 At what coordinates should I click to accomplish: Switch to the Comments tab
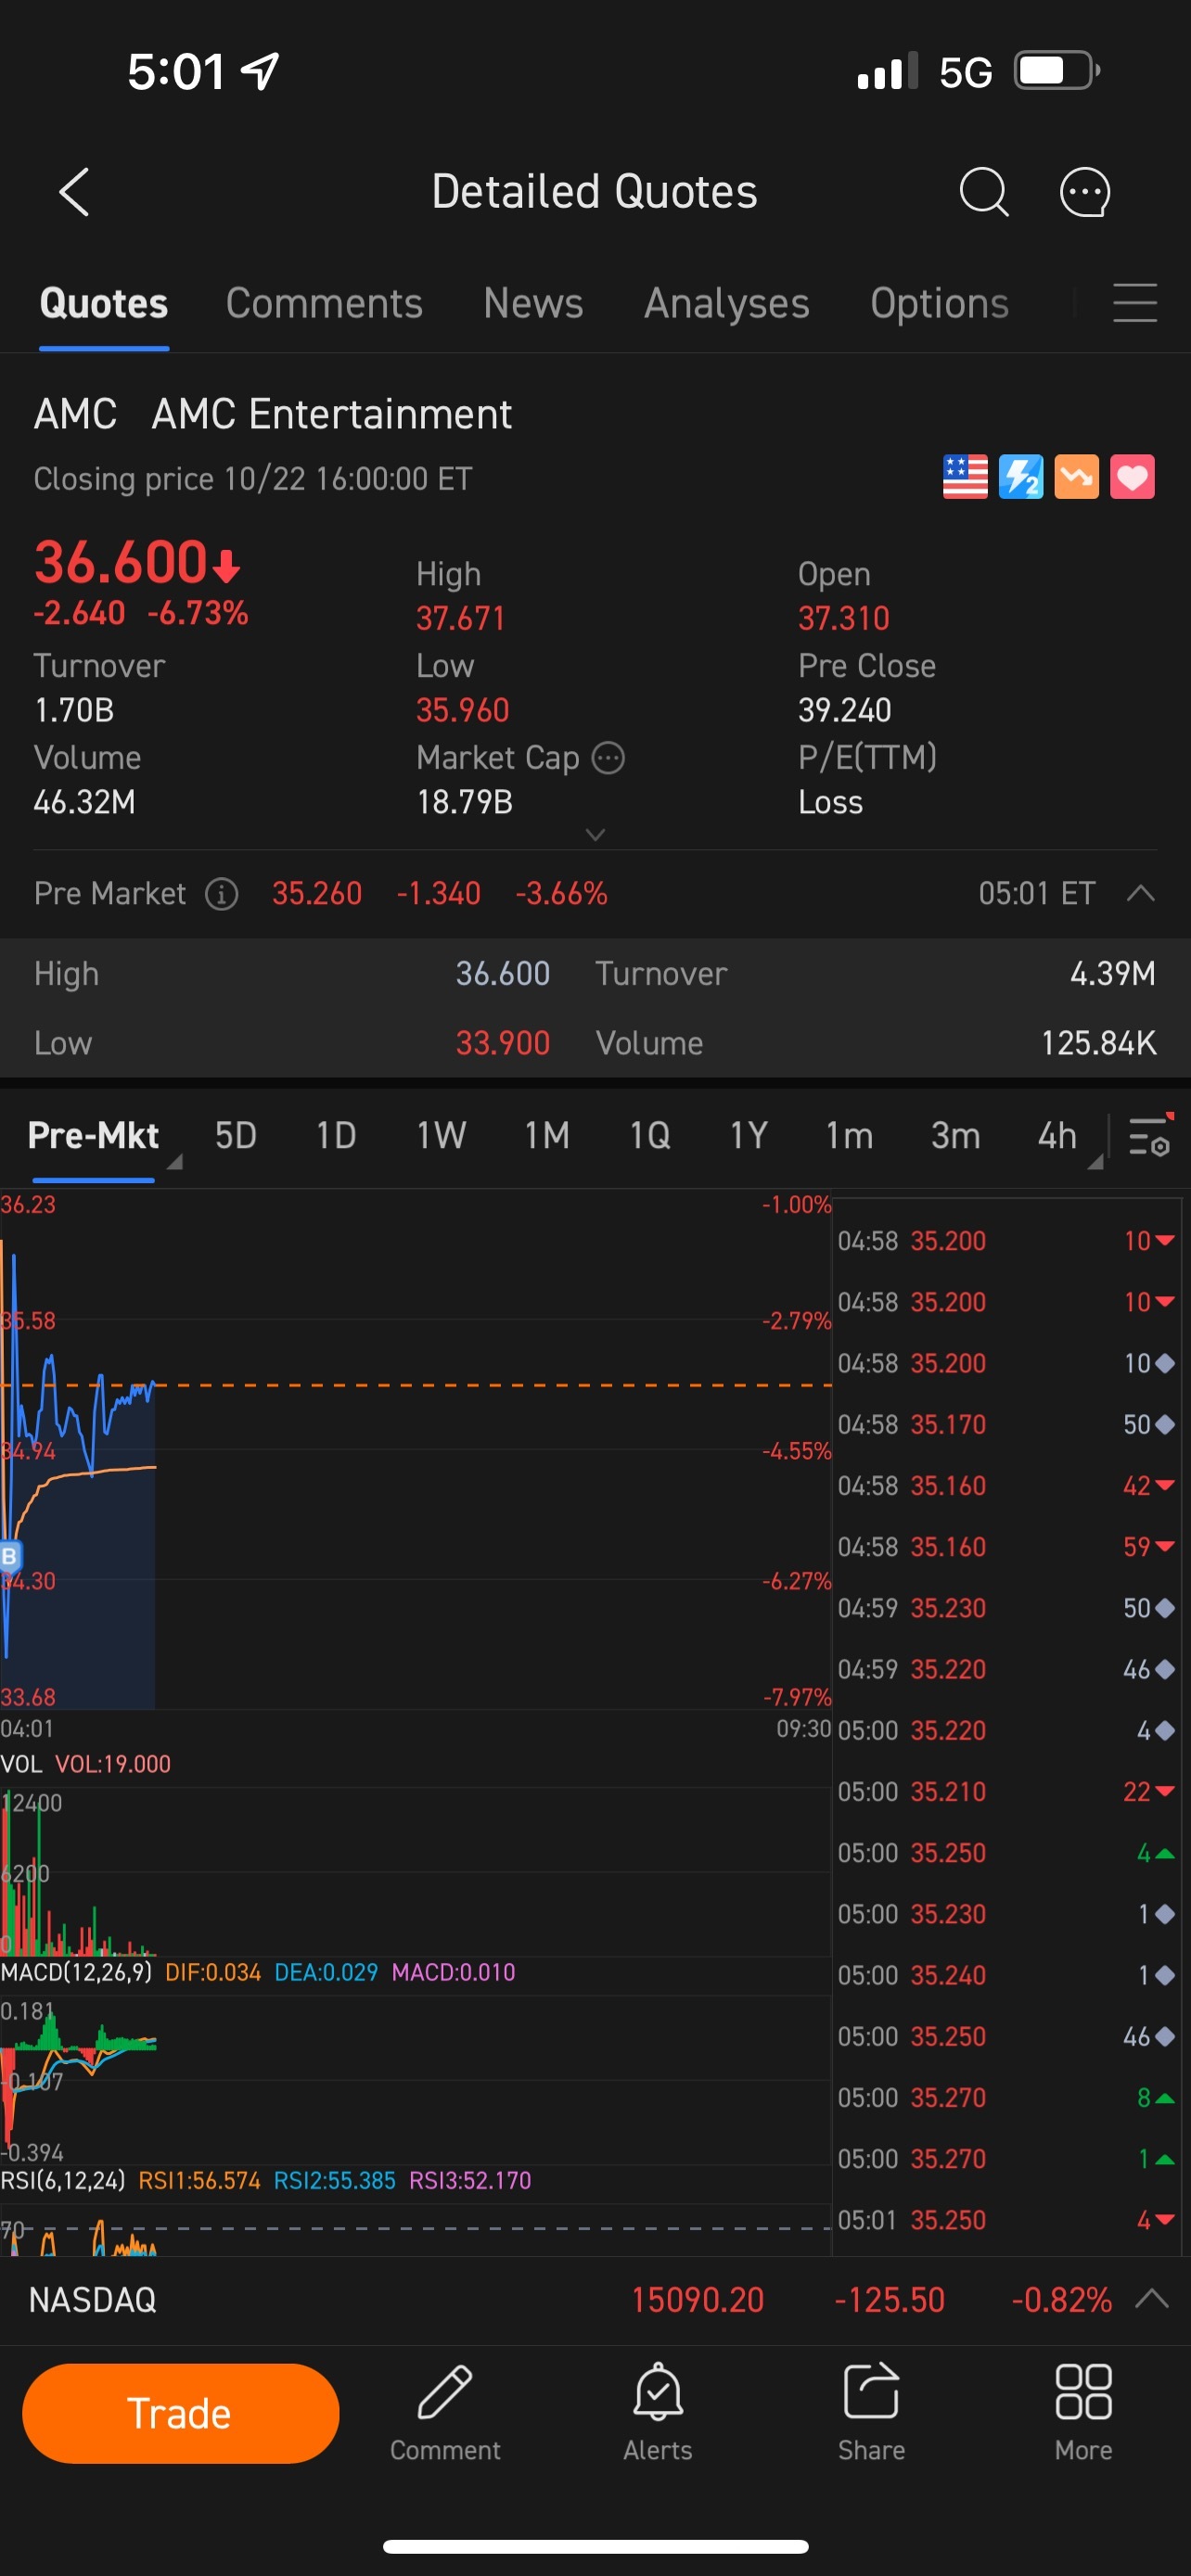[324, 303]
